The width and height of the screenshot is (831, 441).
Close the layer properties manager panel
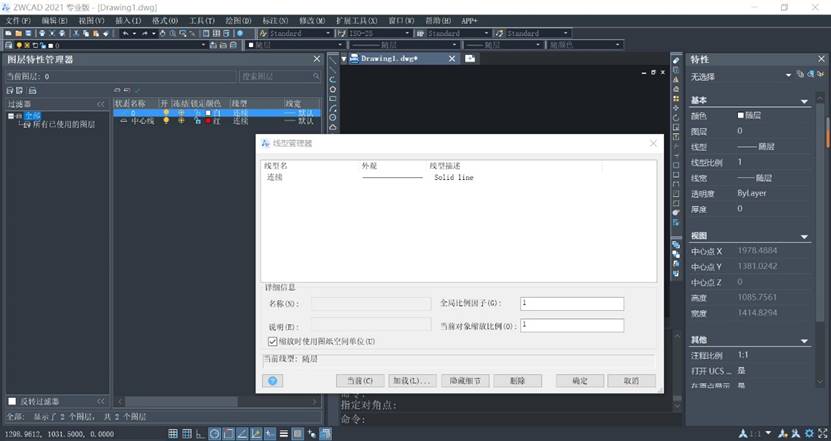(317, 60)
